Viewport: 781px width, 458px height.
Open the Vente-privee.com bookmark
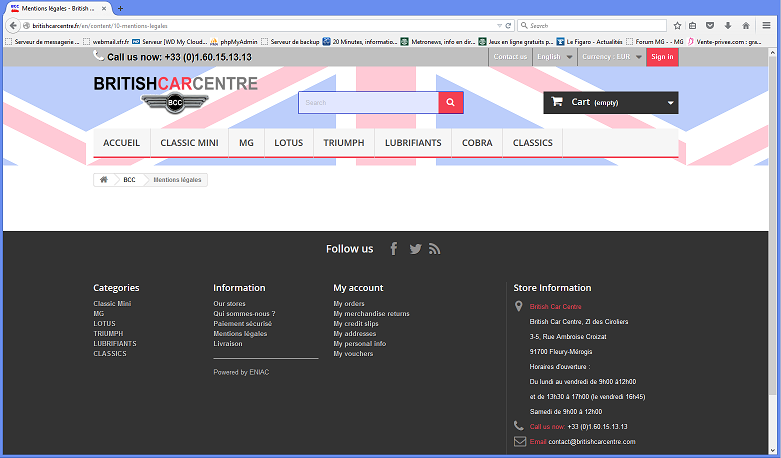coord(724,42)
